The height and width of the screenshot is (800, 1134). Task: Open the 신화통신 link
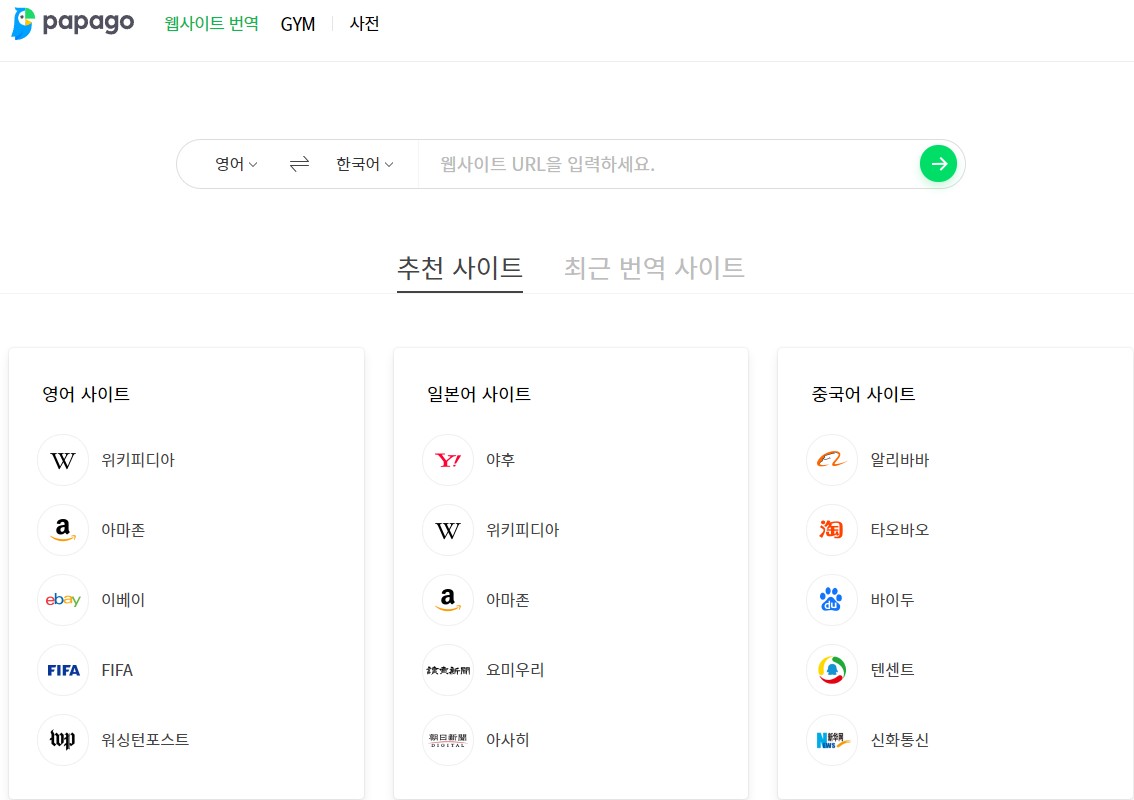(x=900, y=740)
